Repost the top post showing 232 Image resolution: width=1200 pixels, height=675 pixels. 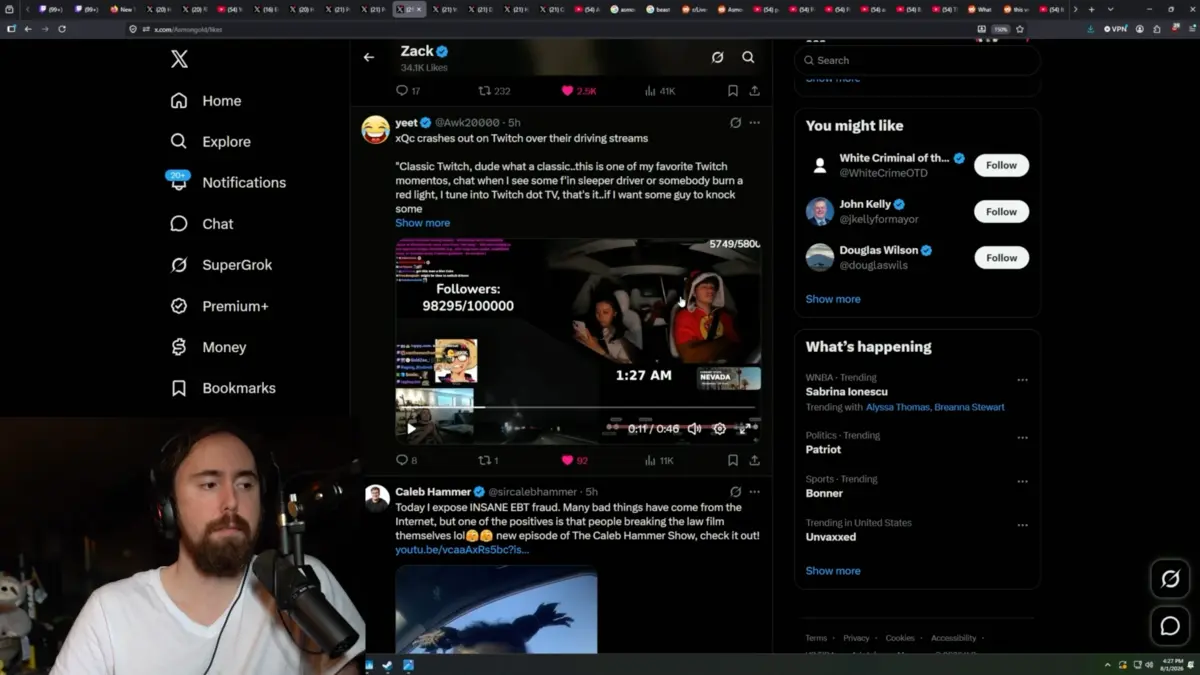click(x=494, y=91)
